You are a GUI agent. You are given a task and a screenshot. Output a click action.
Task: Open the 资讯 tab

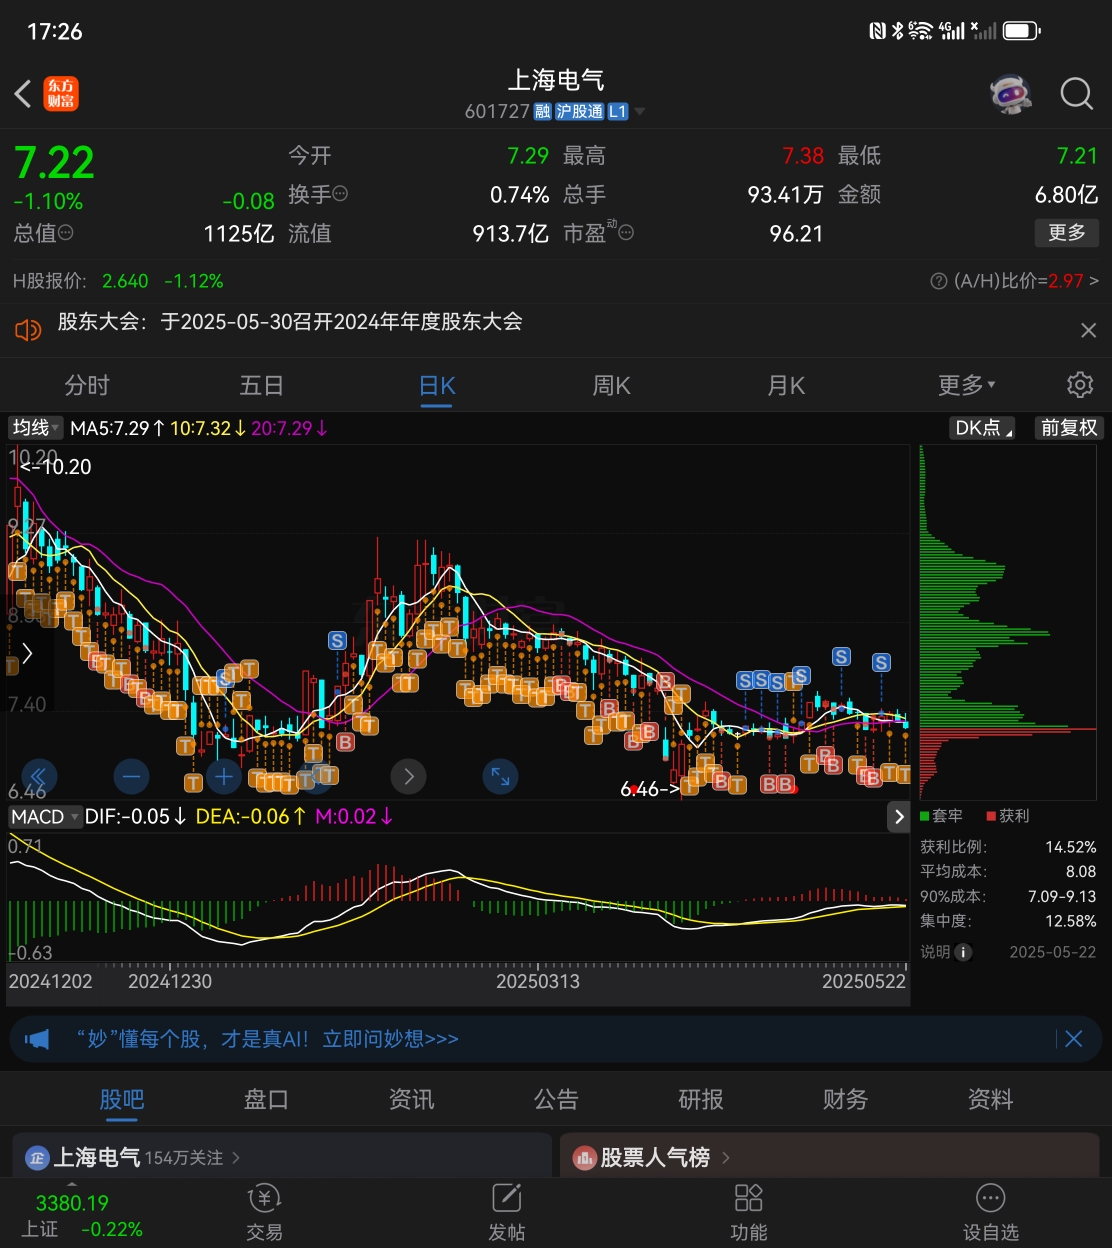(411, 1100)
